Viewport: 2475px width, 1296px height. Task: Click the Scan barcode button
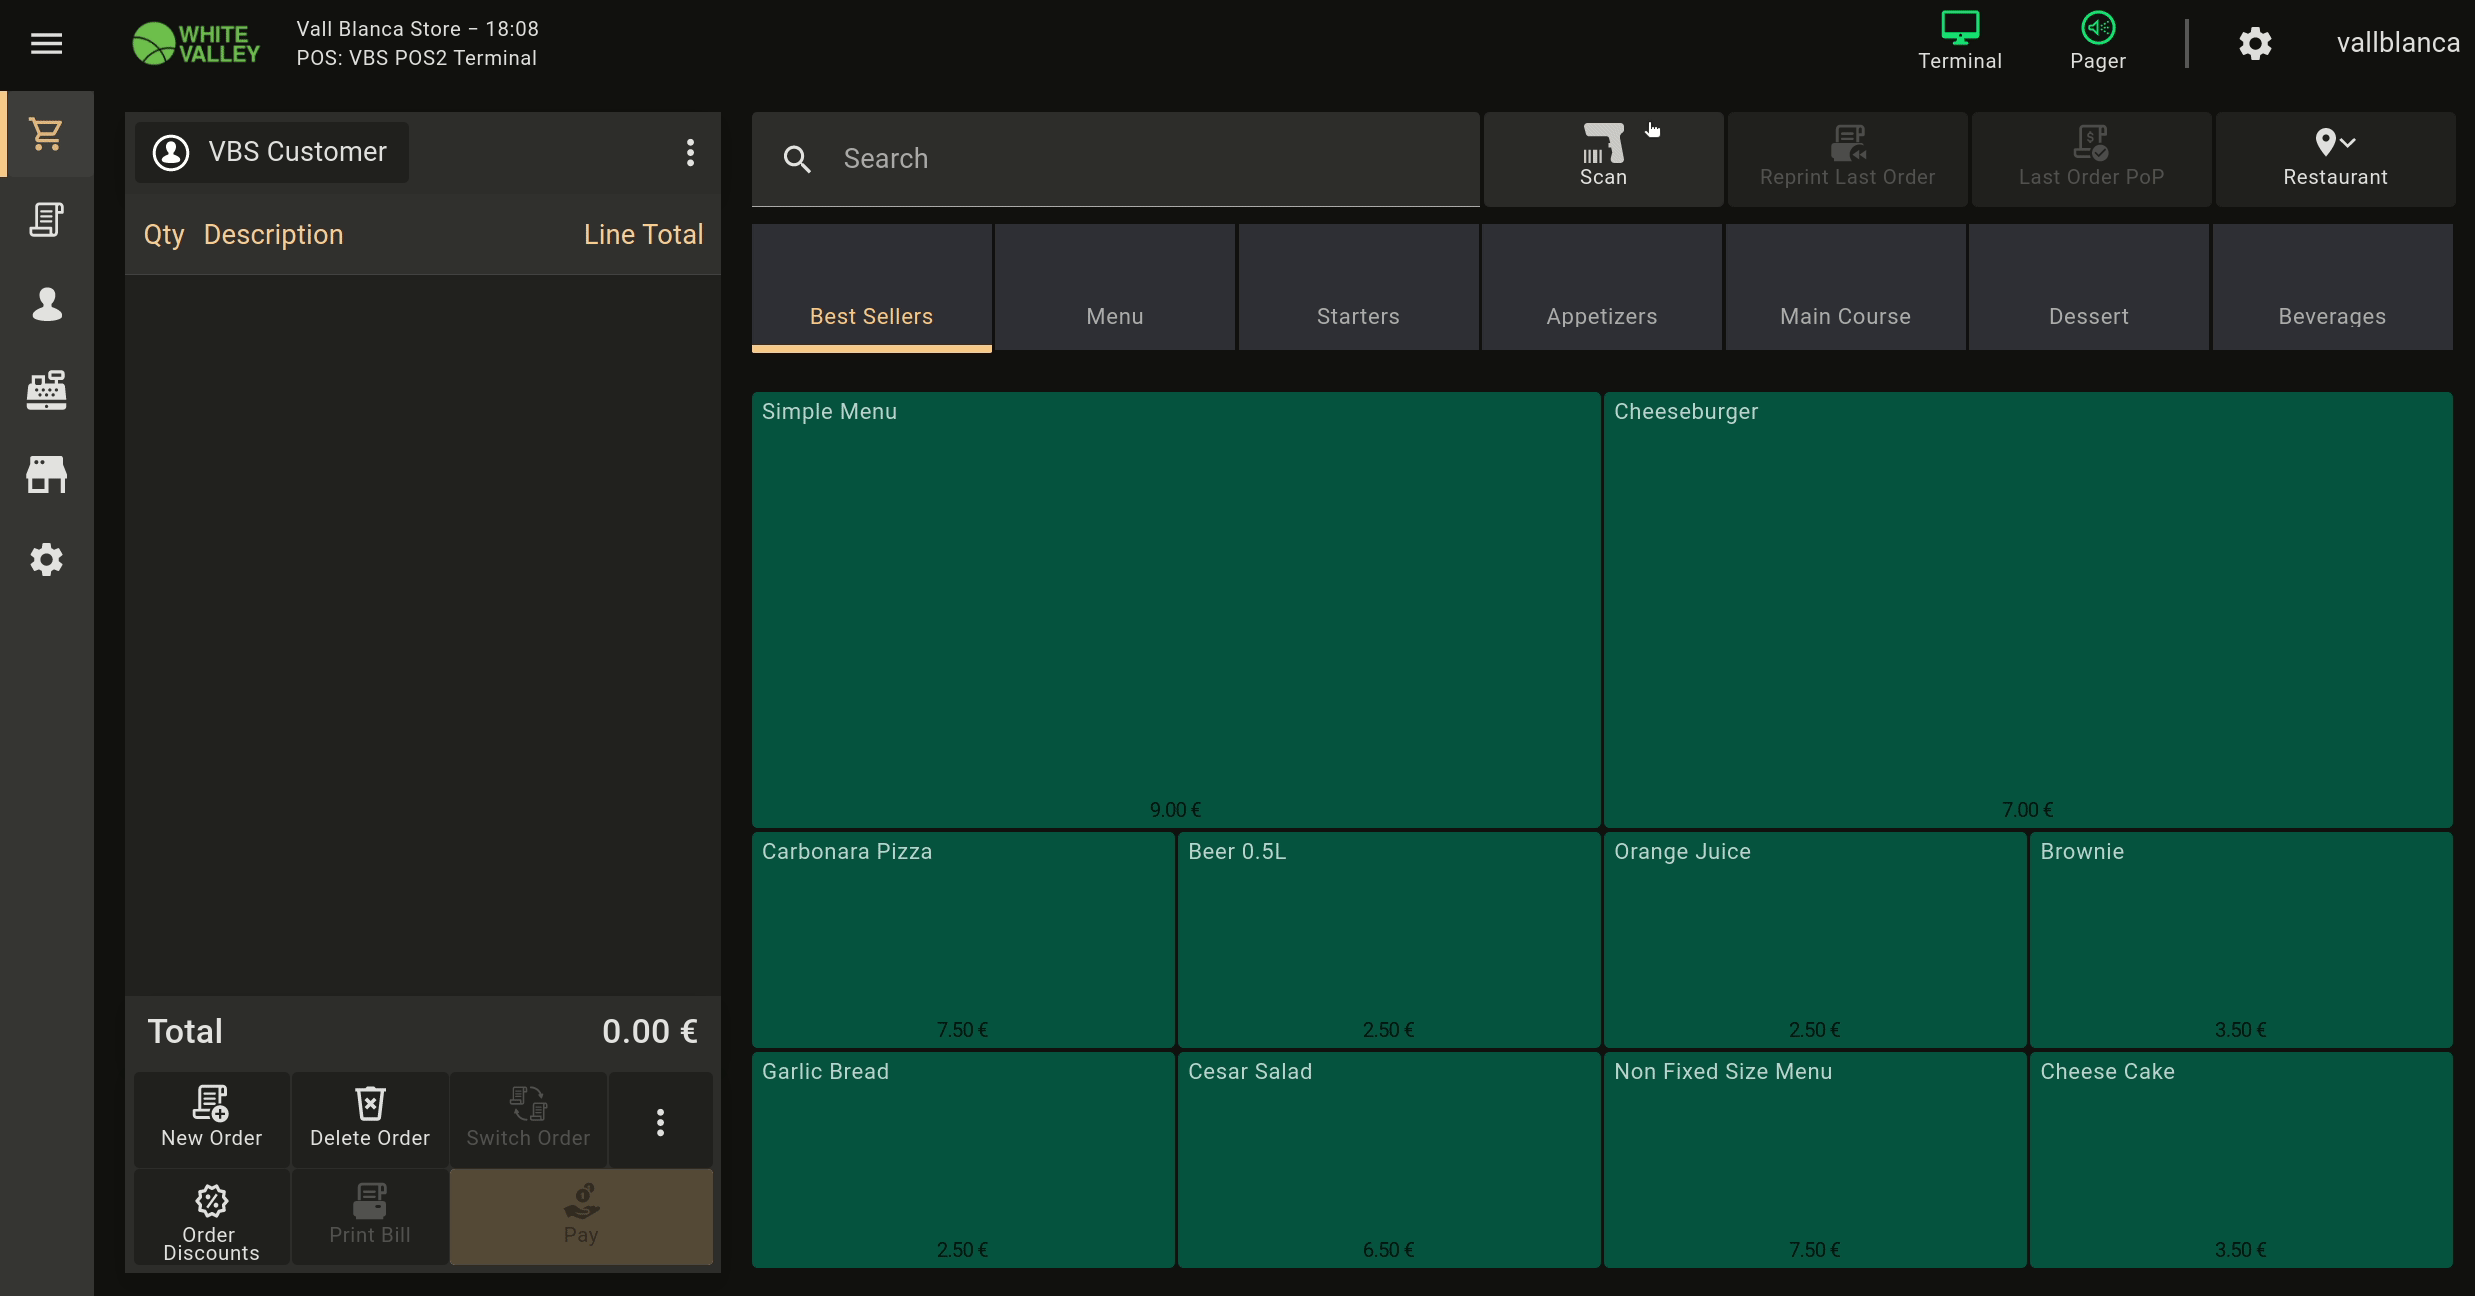1603,158
